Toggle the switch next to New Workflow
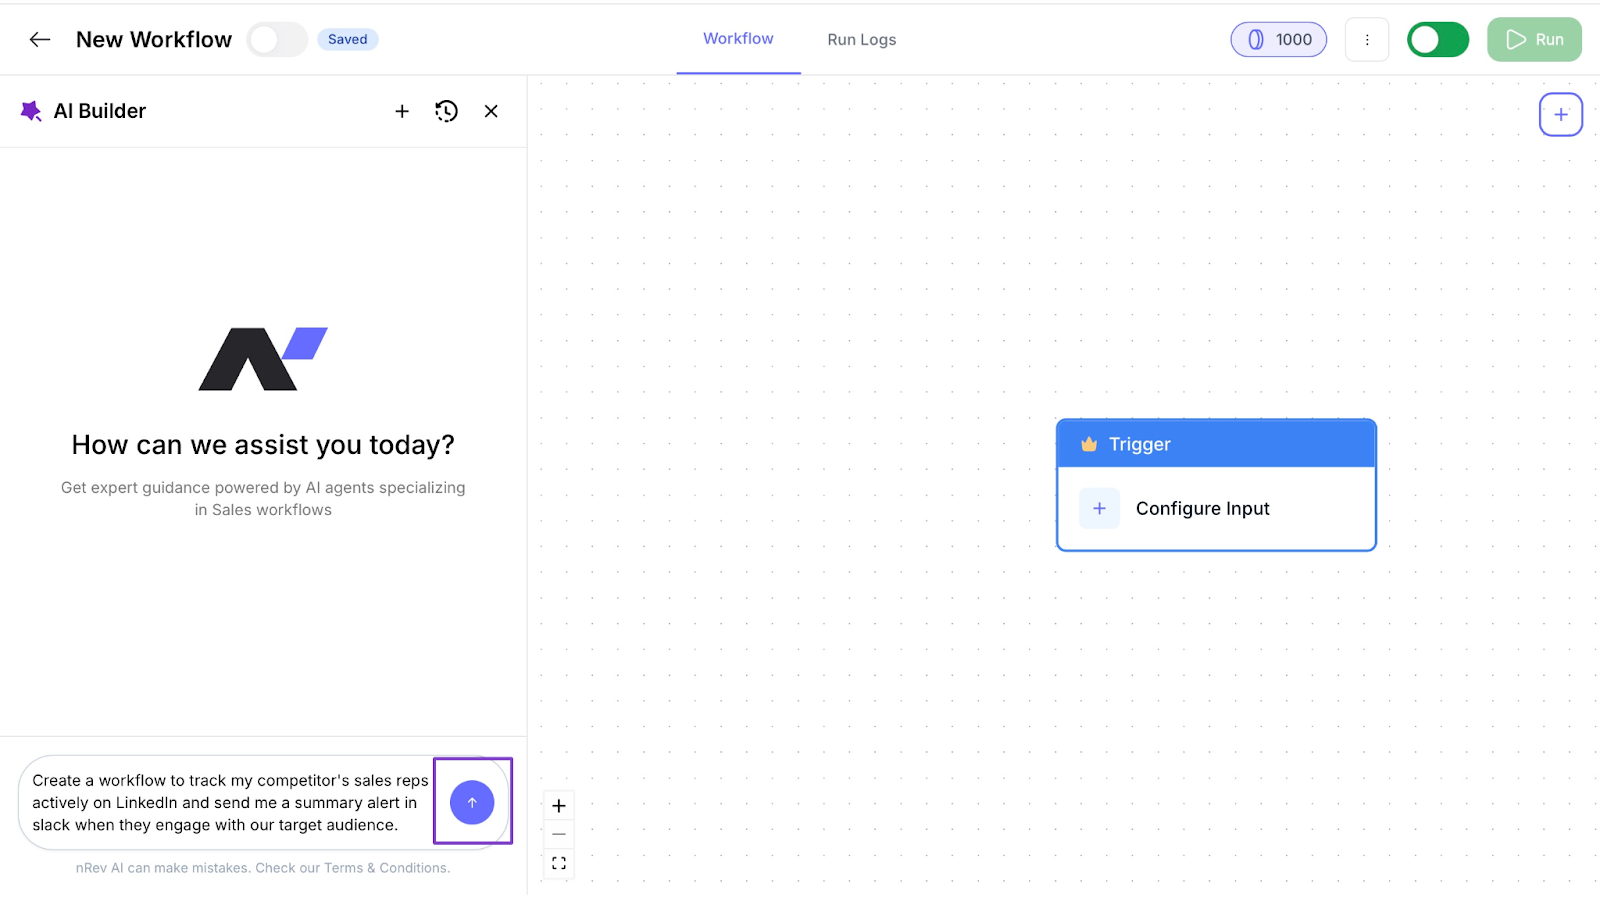Image resolution: width=1600 pixels, height=905 pixels. coord(276,39)
